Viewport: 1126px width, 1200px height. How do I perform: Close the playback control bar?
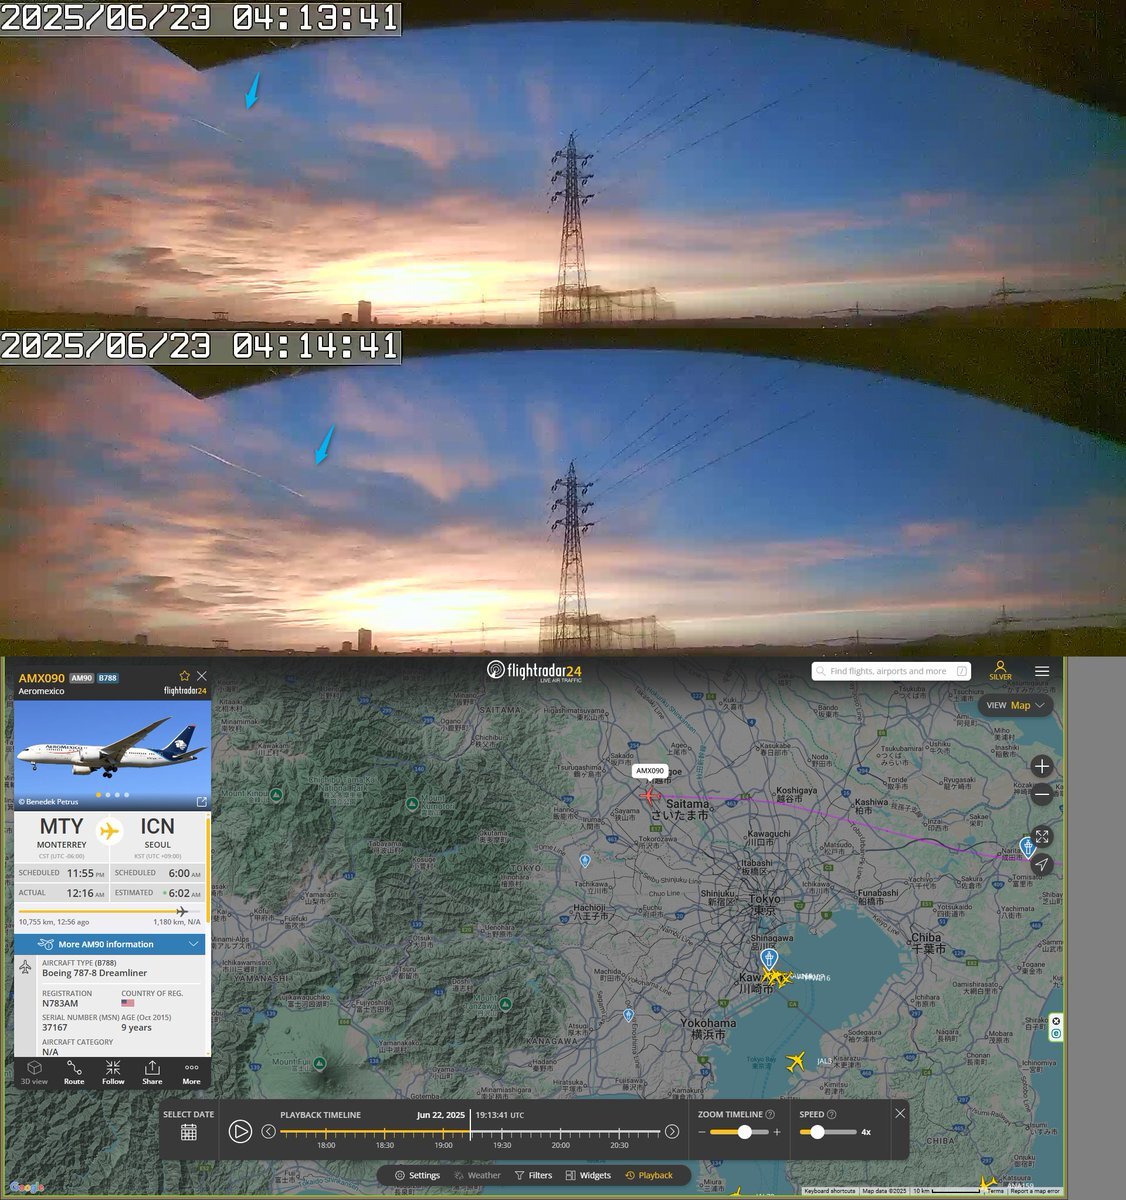[x=900, y=1113]
